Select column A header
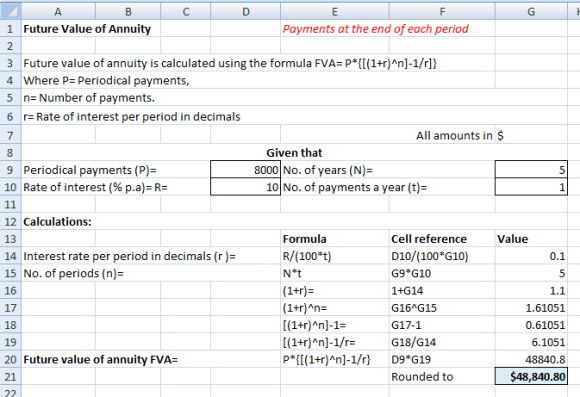The image size is (580, 397). pyautogui.click(x=58, y=11)
